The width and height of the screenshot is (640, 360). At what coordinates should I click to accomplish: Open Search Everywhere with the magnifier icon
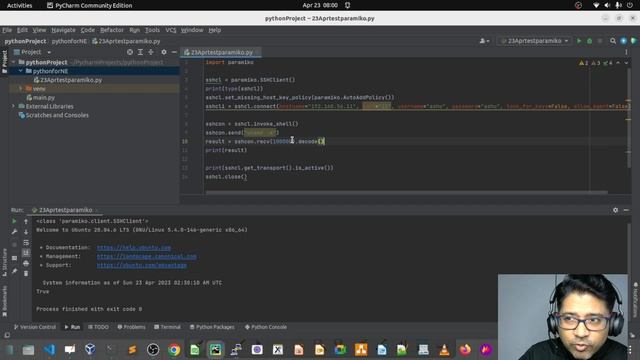pos(613,41)
